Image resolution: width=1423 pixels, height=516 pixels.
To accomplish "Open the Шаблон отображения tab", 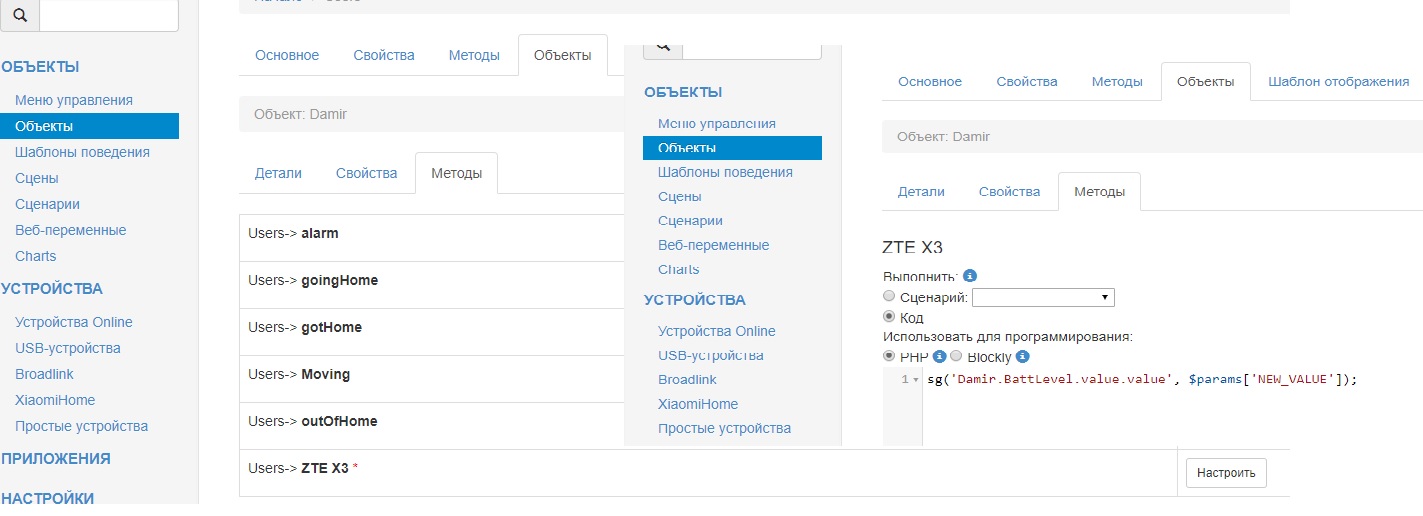I will point(1338,82).
